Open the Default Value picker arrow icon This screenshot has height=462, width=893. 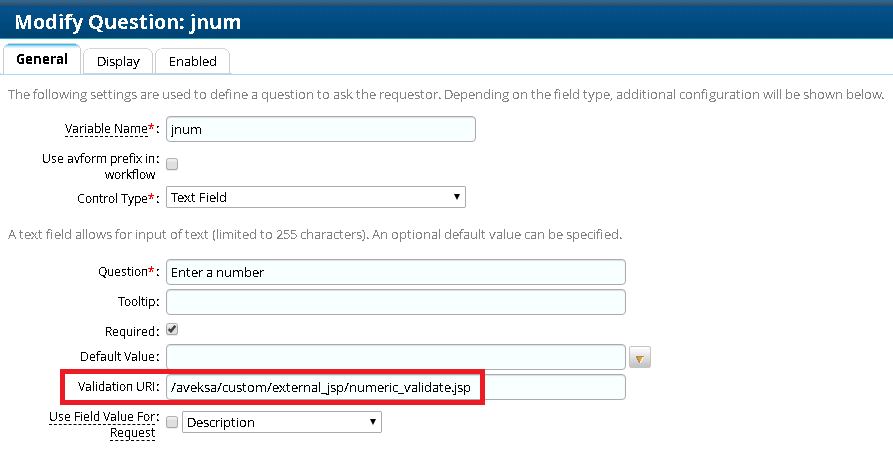pos(641,357)
